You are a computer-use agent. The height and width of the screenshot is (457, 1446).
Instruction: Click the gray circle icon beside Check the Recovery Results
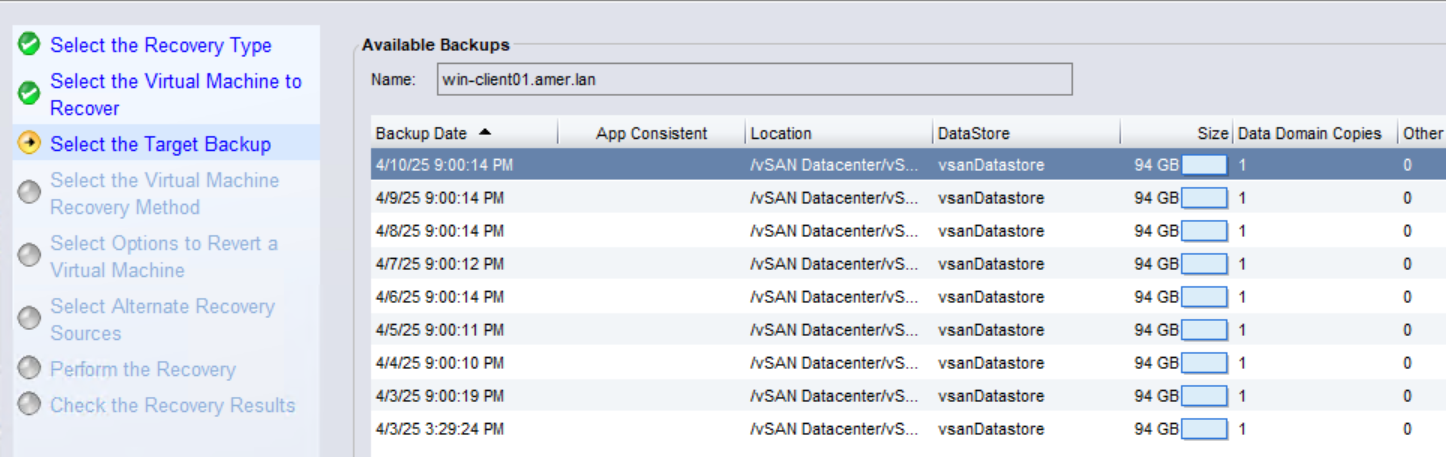(x=29, y=405)
